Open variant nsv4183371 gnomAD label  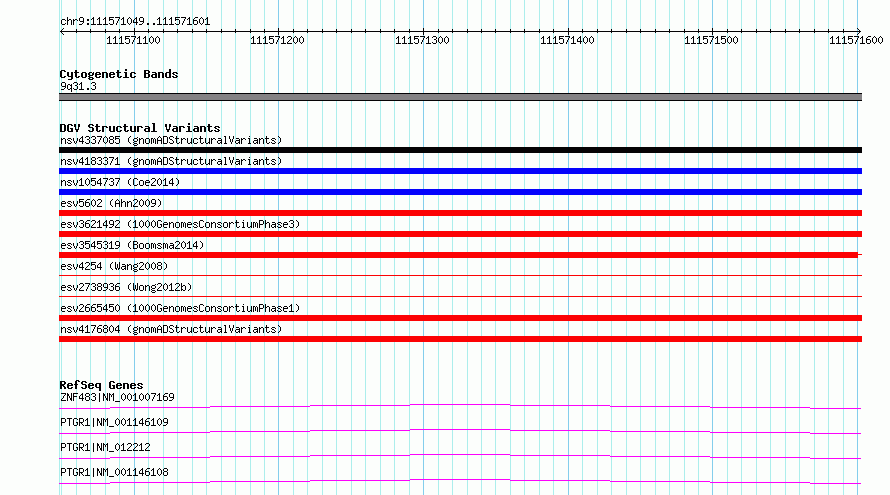[171, 161]
